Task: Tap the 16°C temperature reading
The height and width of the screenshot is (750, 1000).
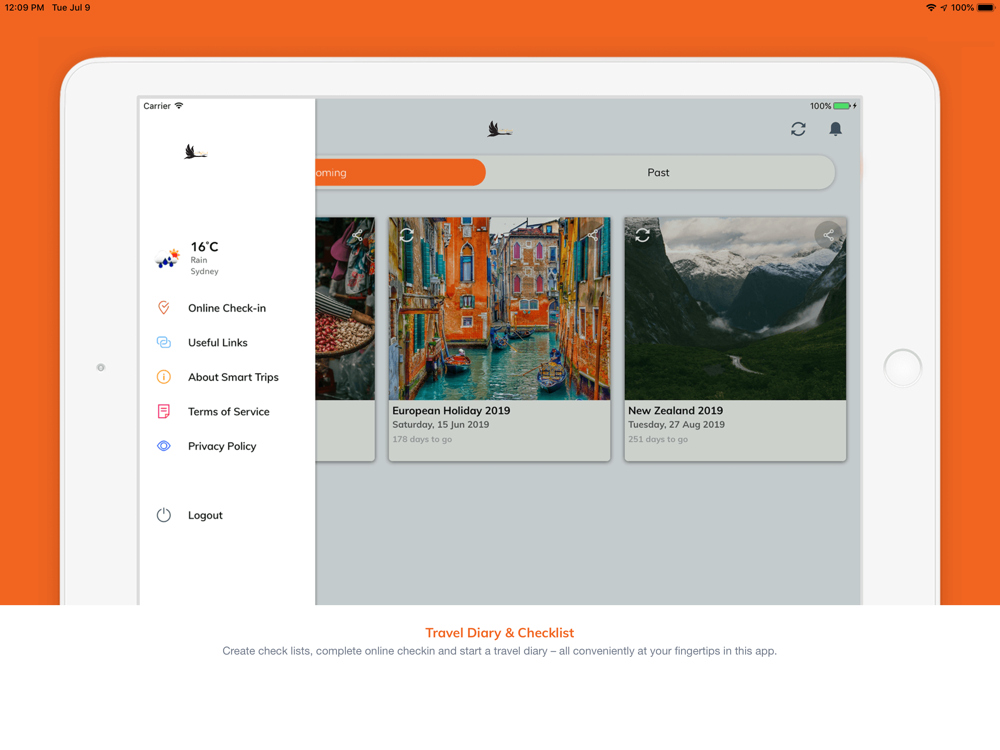Action: click(204, 247)
